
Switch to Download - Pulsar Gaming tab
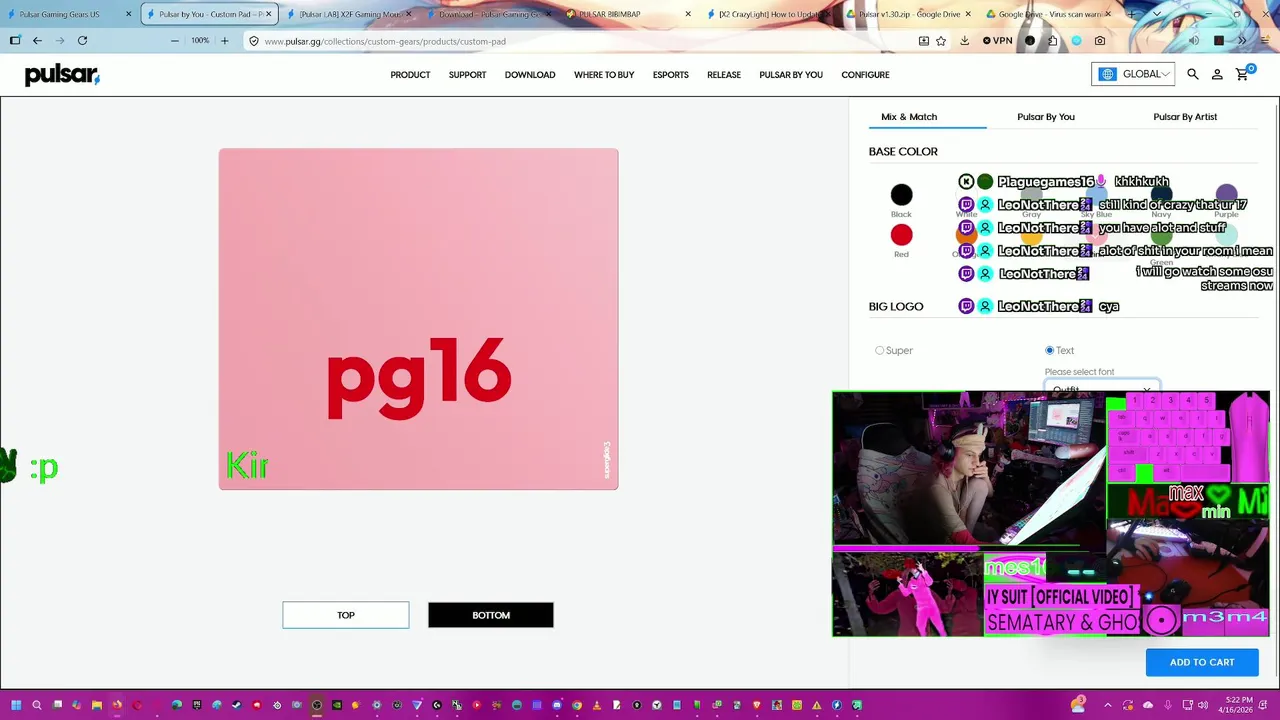[488, 14]
